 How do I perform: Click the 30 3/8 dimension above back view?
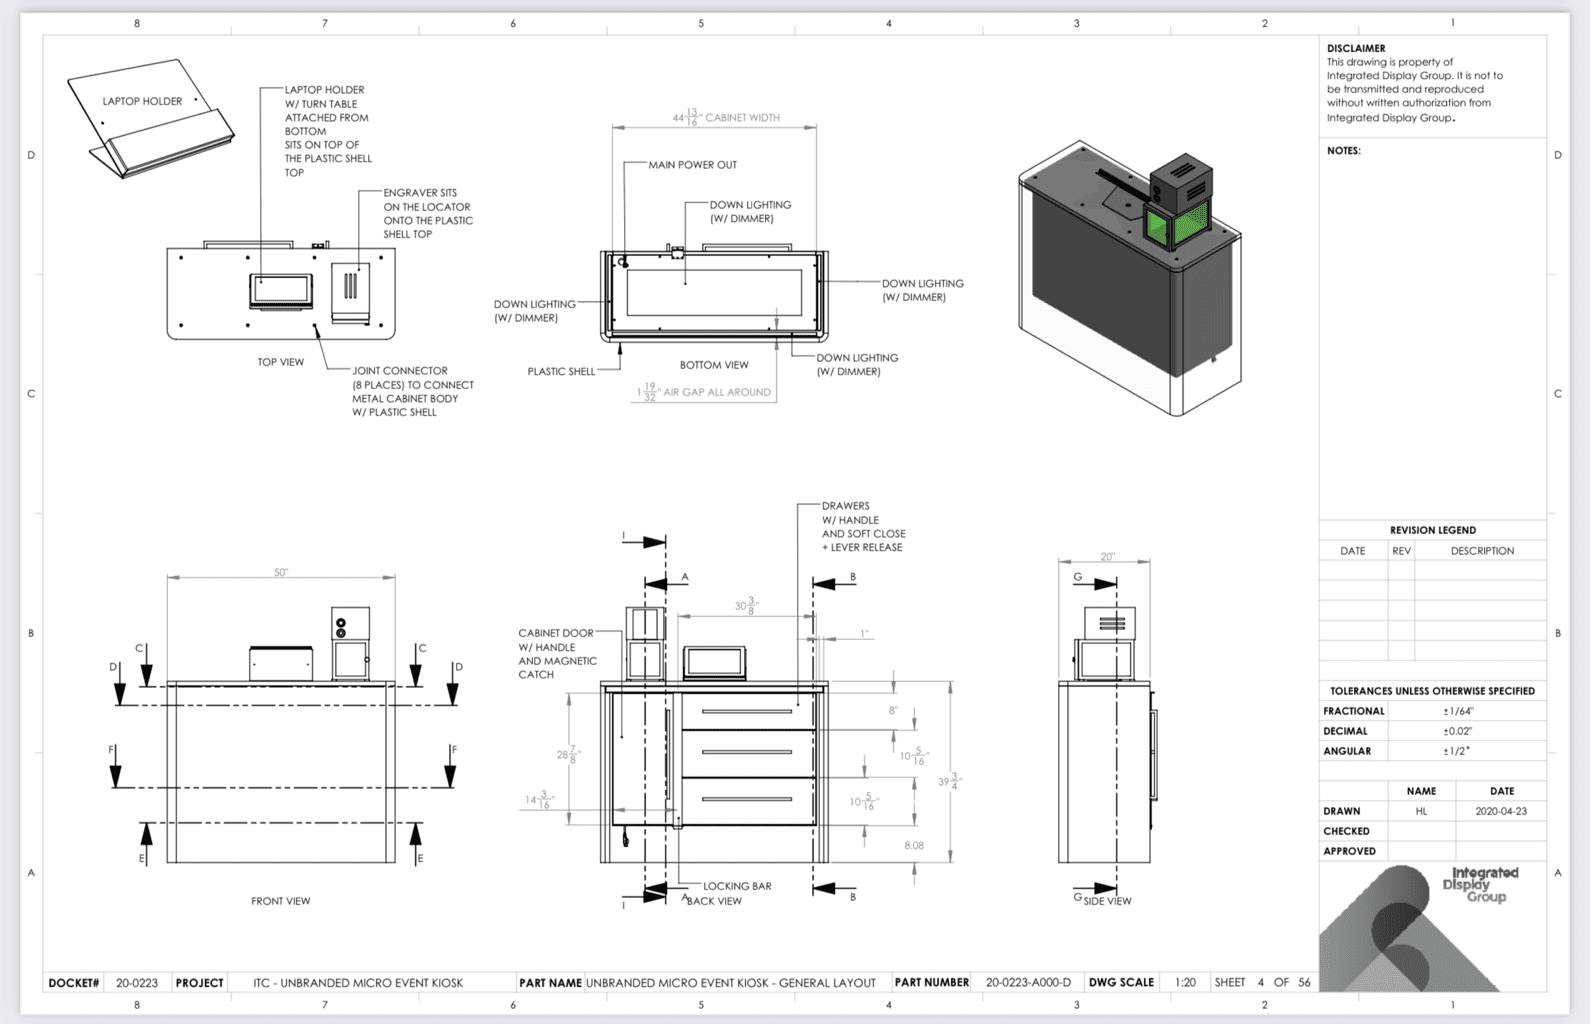(747, 605)
